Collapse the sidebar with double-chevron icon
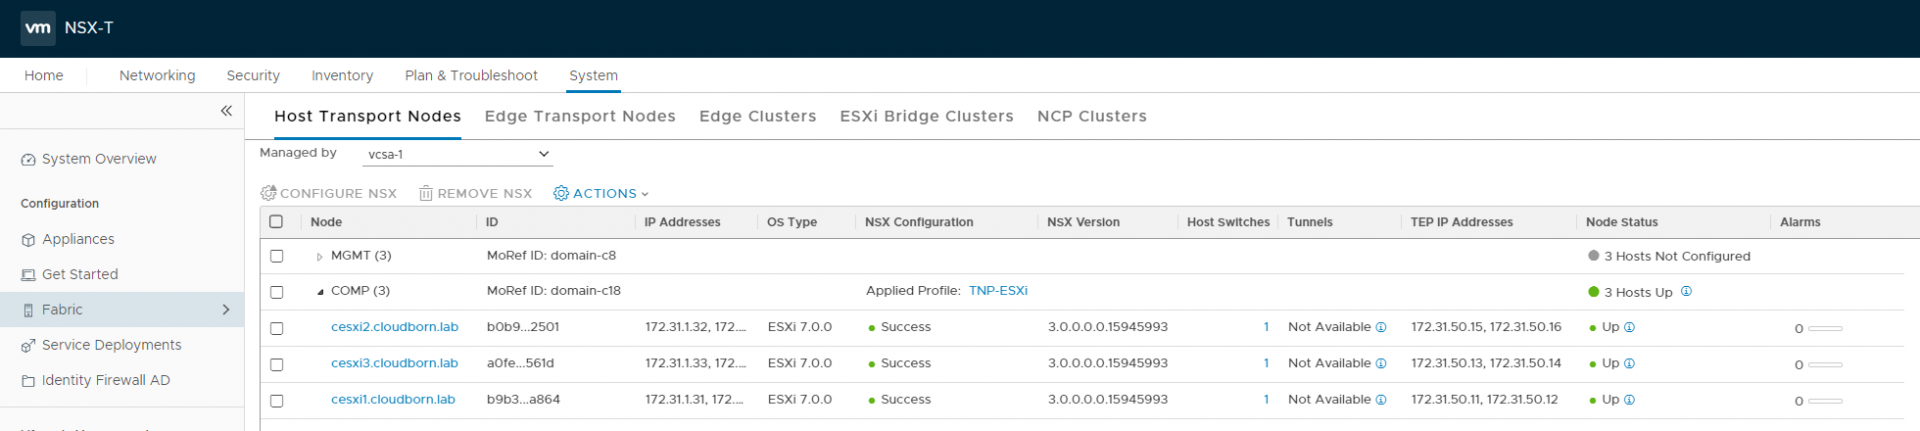The width and height of the screenshot is (1920, 431). (x=226, y=111)
